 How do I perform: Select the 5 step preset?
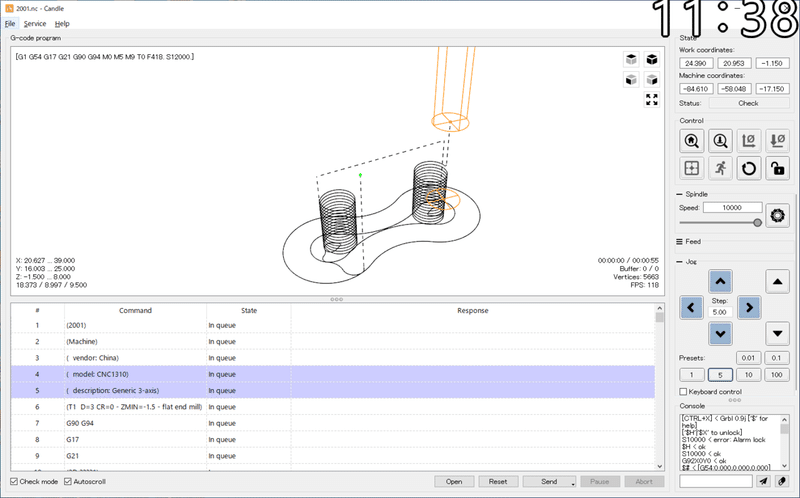point(720,375)
